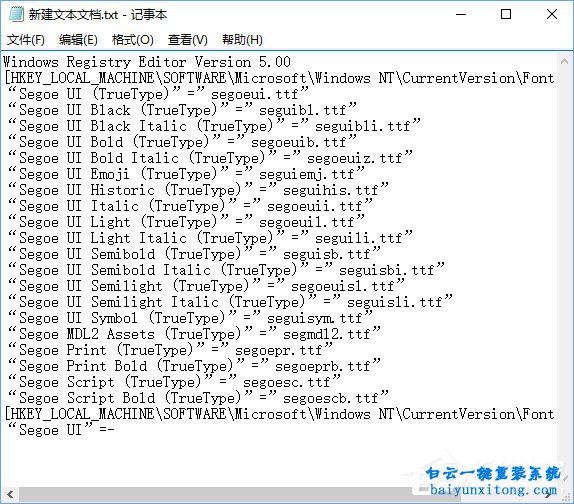
Task: Click line 'Windows Registry Editor Version 5.00'
Action: (147, 62)
